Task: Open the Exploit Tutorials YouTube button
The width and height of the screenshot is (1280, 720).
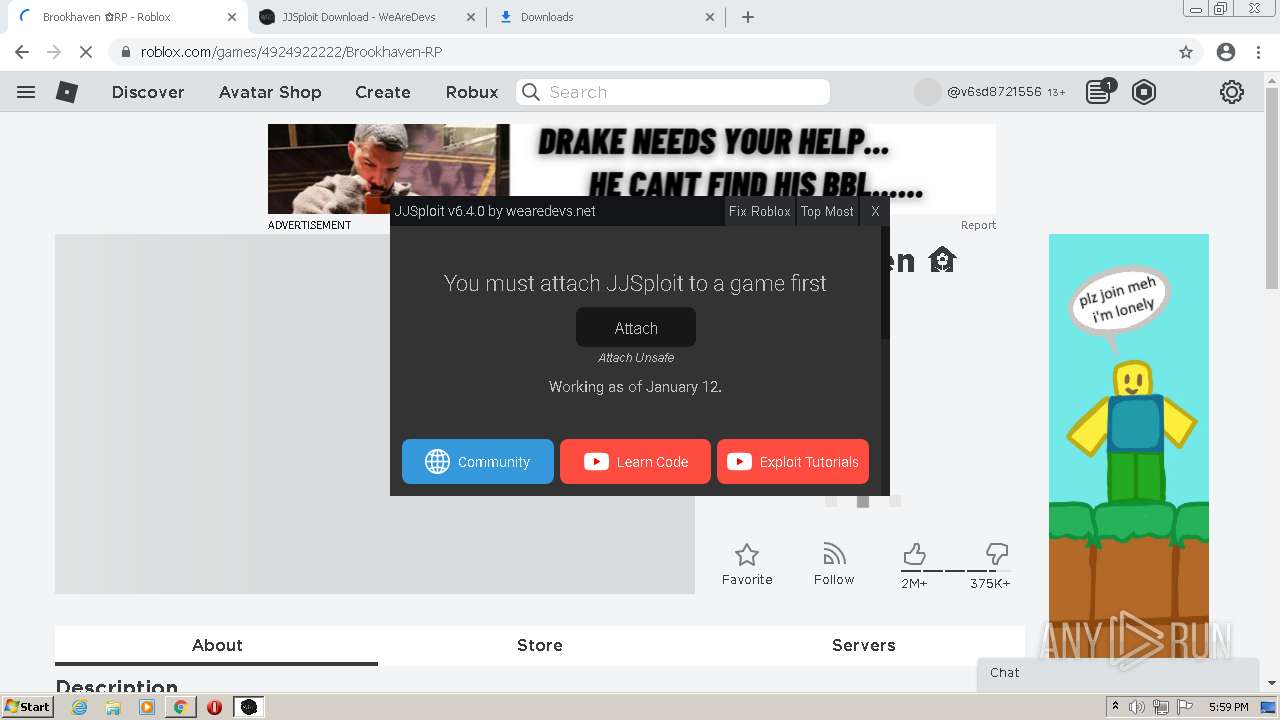Action: (x=793, y=462)
